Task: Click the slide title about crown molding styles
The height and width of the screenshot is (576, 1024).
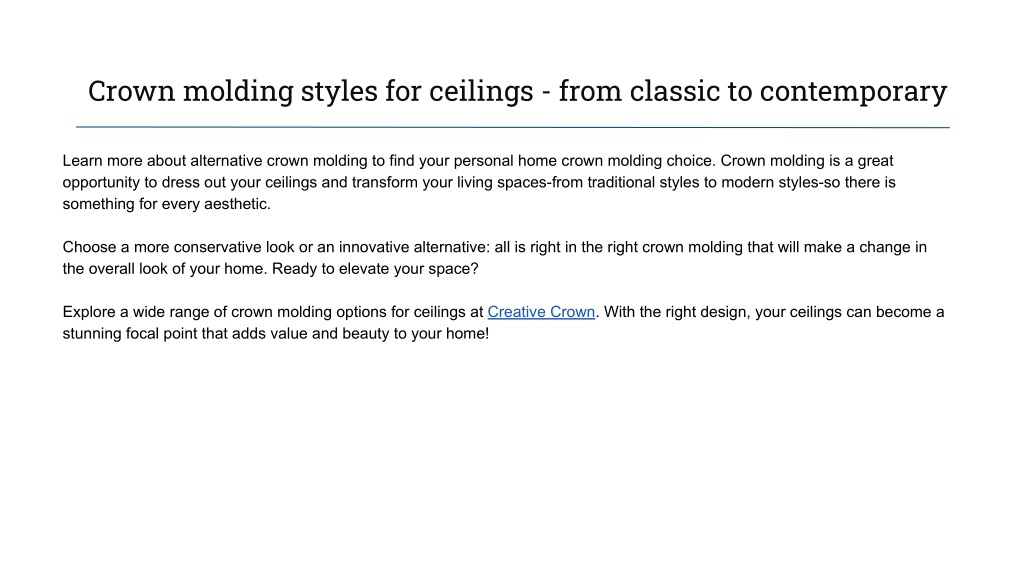Action: pos(517,91)
